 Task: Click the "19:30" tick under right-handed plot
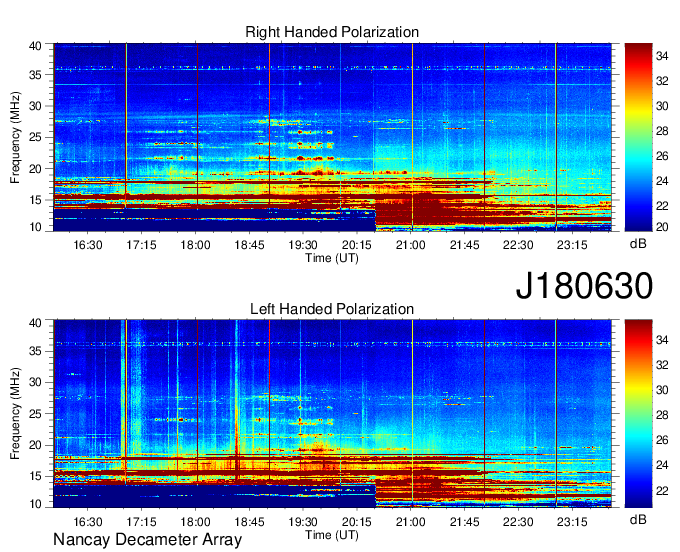(303, 245)
